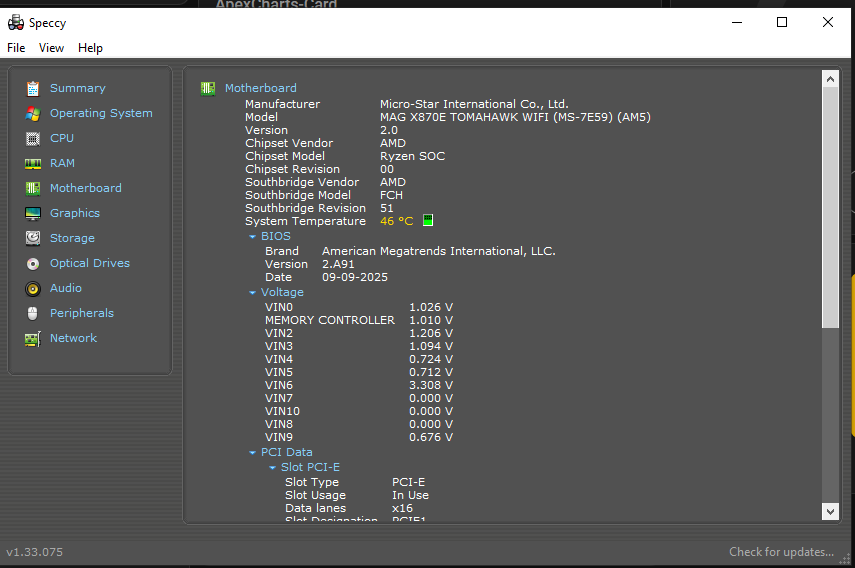This screenshot has height=568, width=855.
Task: Open the View menu
Action: click(x=51, y=48)
